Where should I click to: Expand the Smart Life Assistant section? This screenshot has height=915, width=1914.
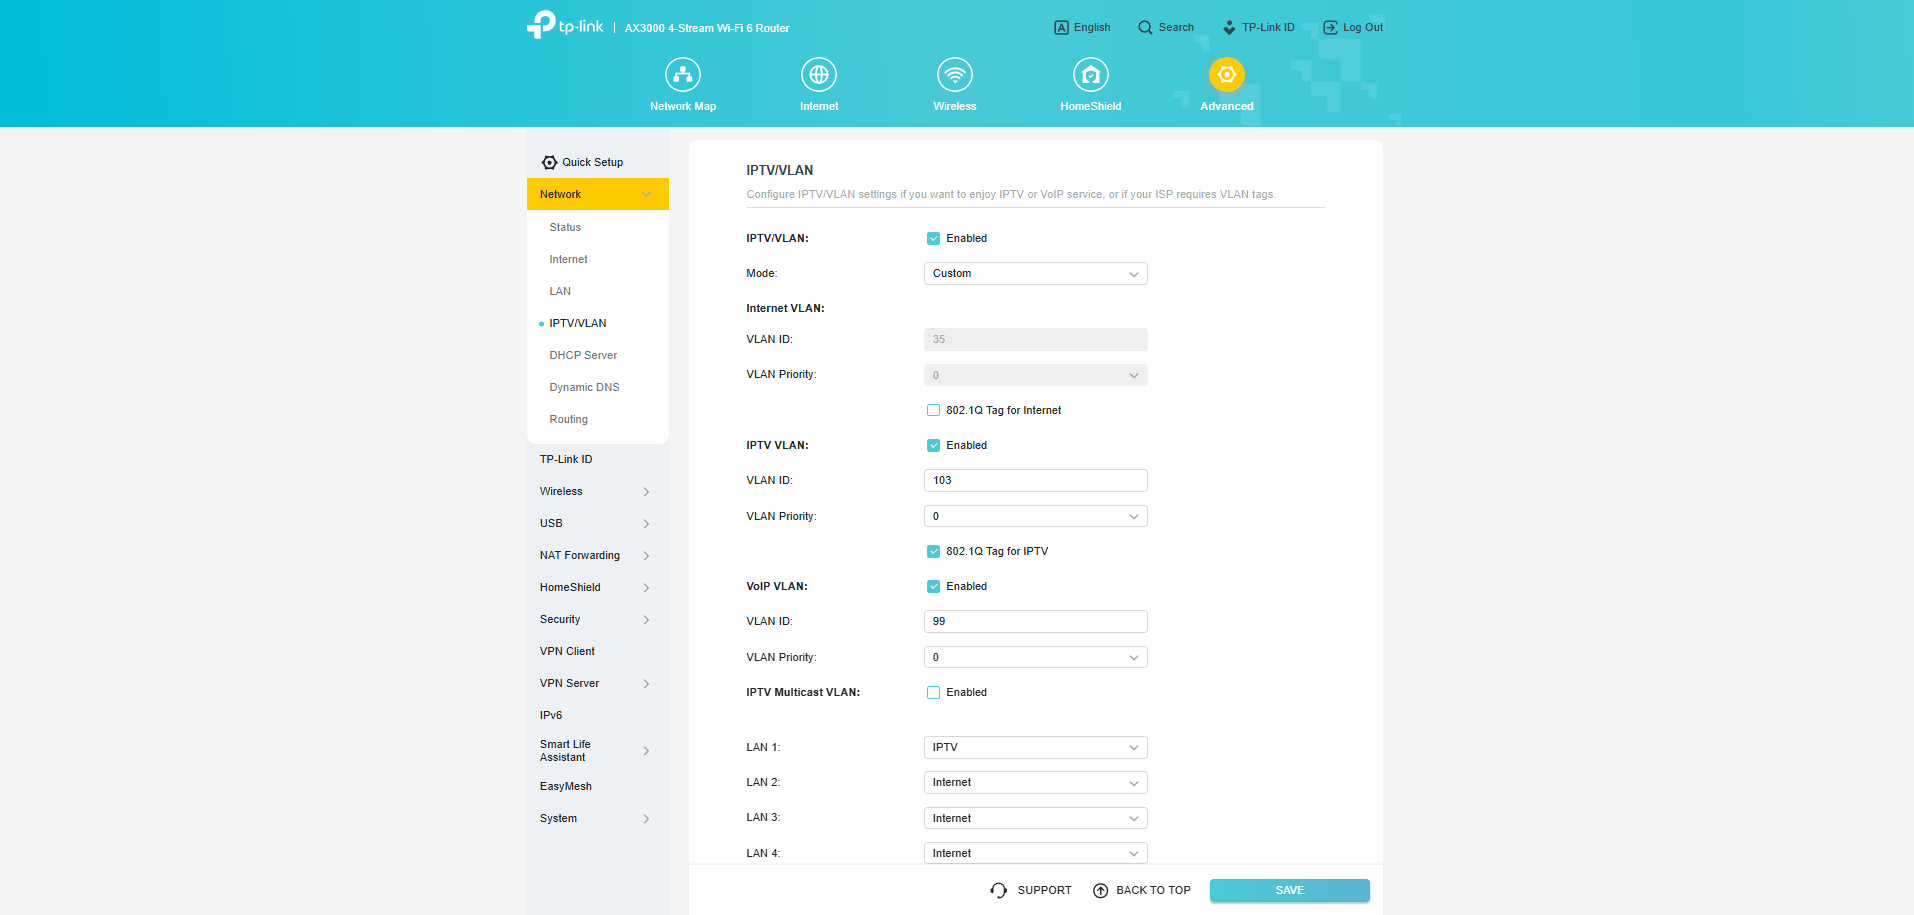(x=598, y=751)
